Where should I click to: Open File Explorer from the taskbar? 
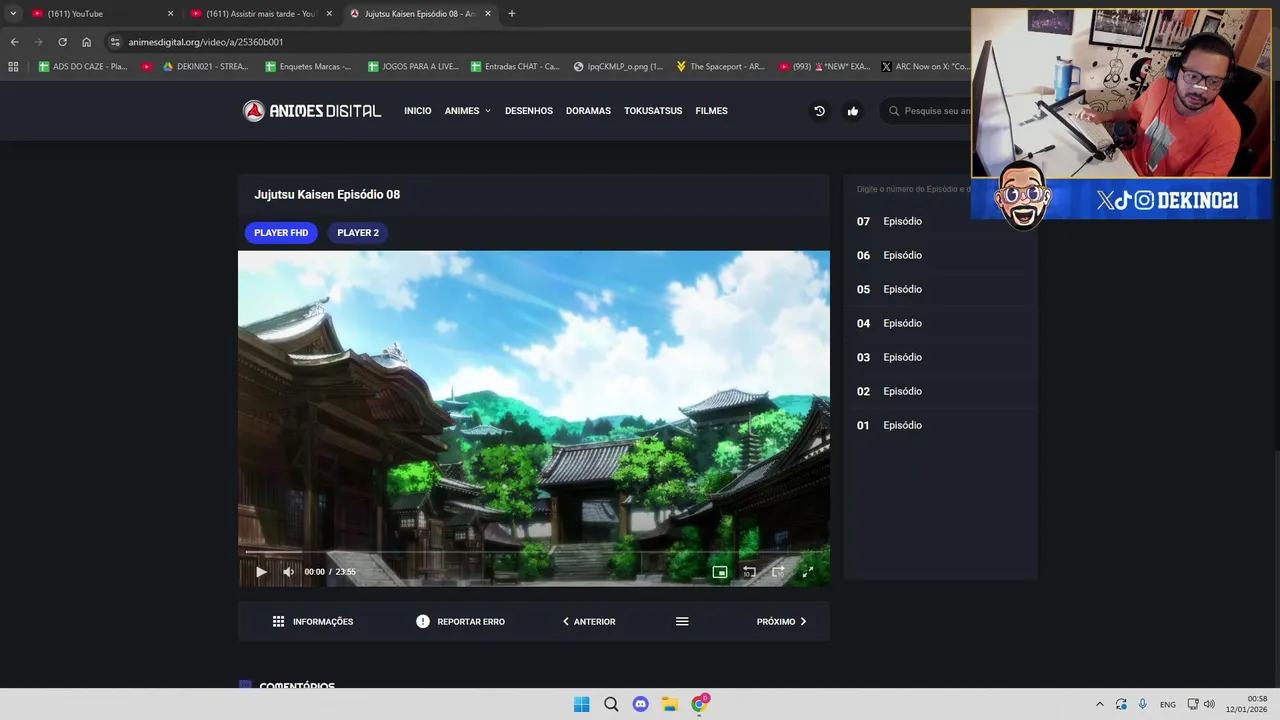click(x=670, y=704)
